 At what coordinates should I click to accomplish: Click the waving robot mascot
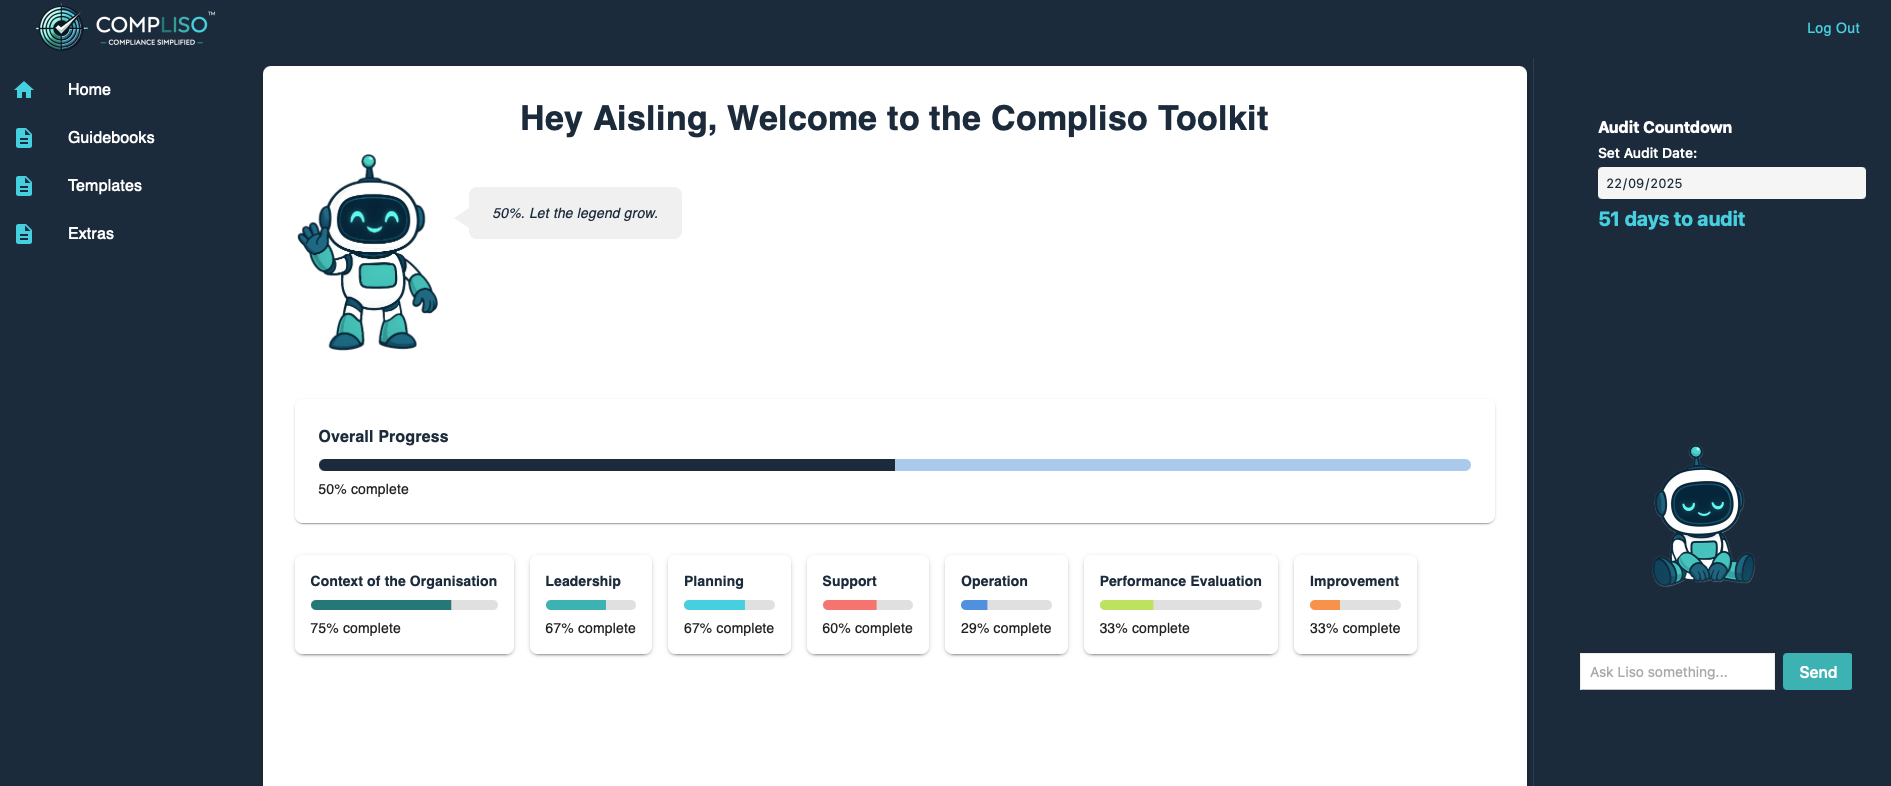[x=368, y=252]
